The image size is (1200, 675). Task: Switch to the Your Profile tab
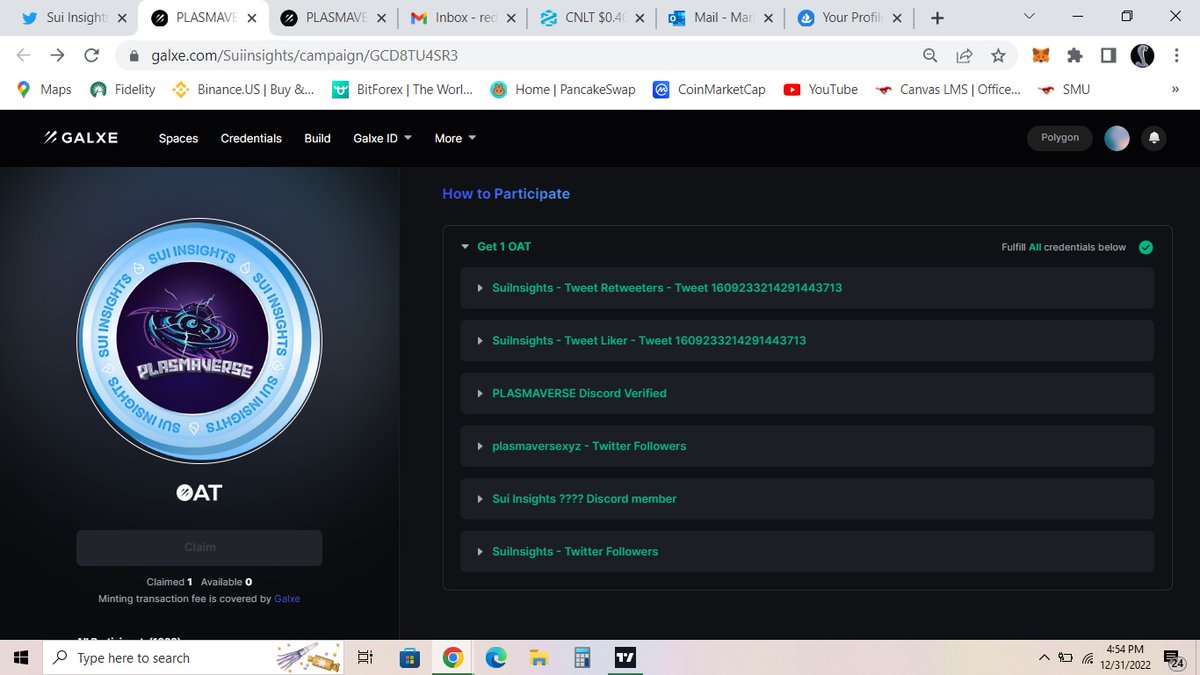(850, 18)
